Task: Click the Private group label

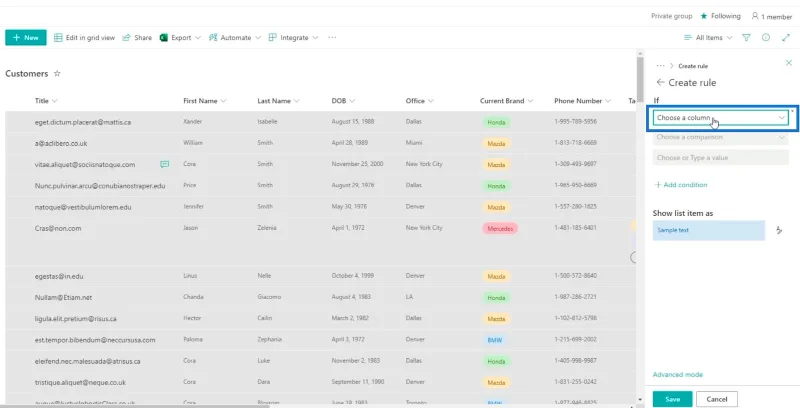Action: point(671,16)
